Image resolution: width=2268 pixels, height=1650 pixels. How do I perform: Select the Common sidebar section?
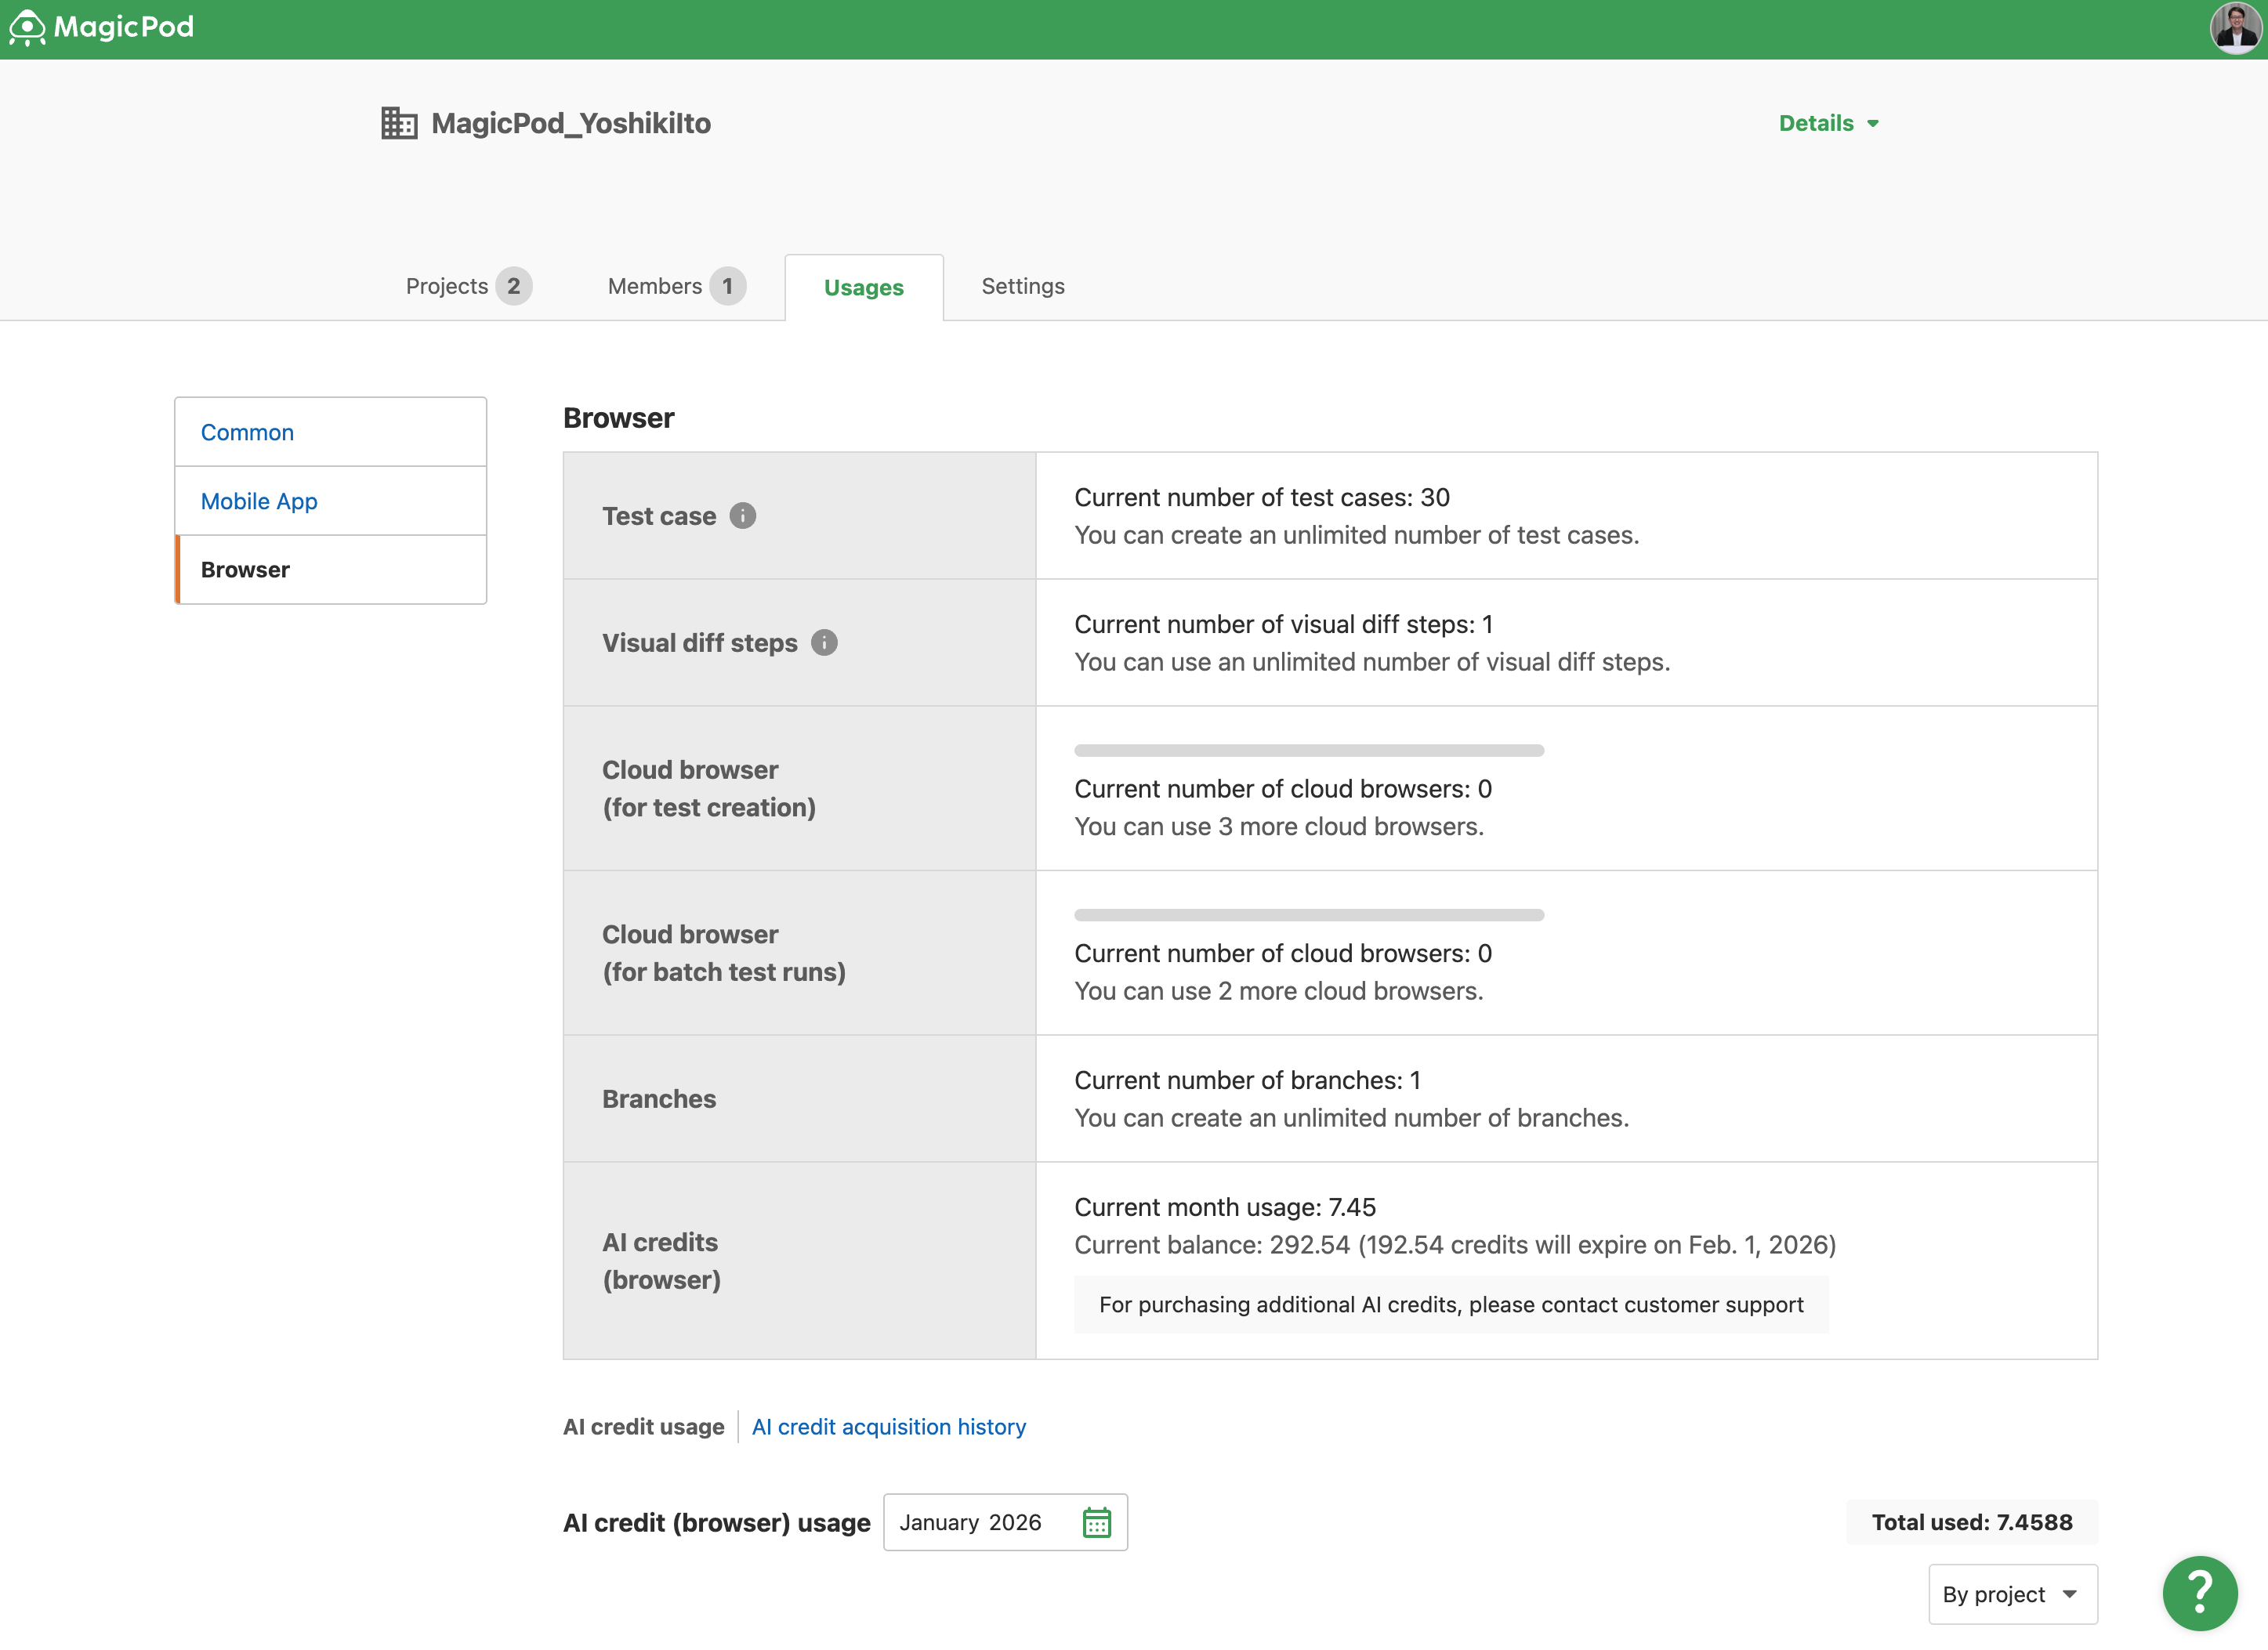247,431
